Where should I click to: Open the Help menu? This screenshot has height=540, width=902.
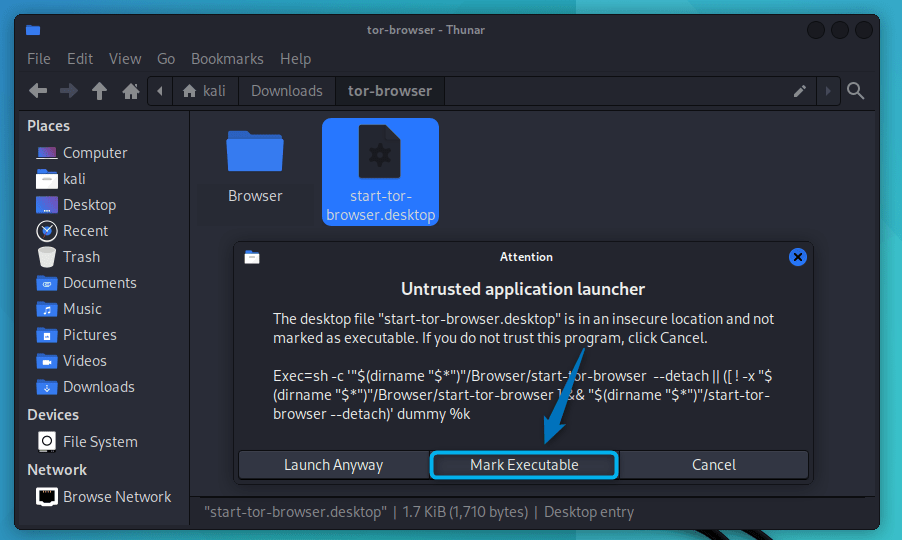tap(295, 59)
